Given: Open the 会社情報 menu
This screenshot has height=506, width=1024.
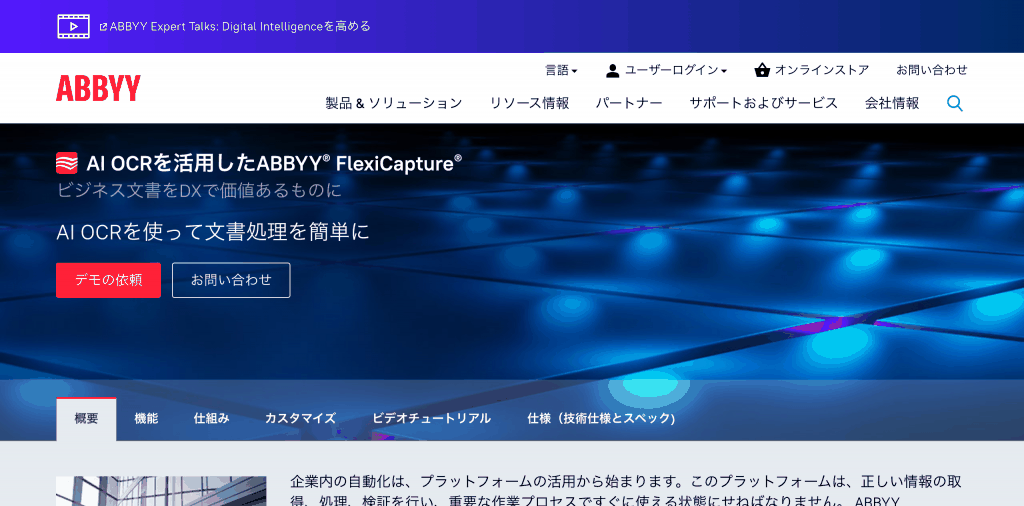Looking at the screenshot, I should (892, 103).
